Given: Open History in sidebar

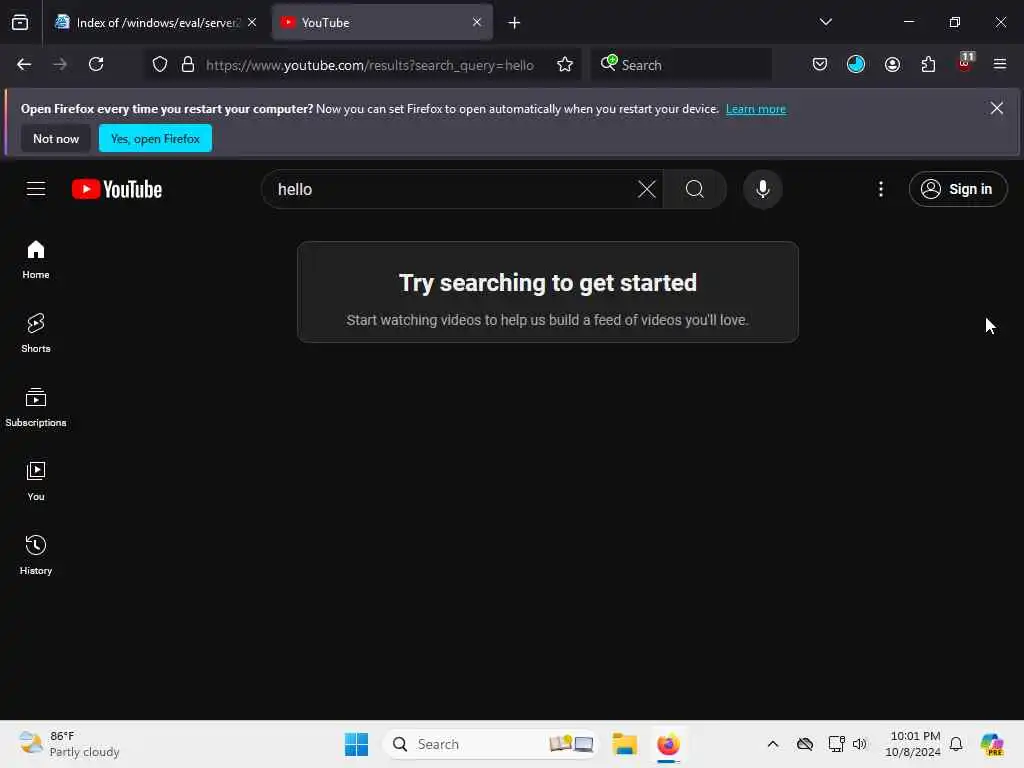Looking at the screenshot, I should (x=36, y=555).
